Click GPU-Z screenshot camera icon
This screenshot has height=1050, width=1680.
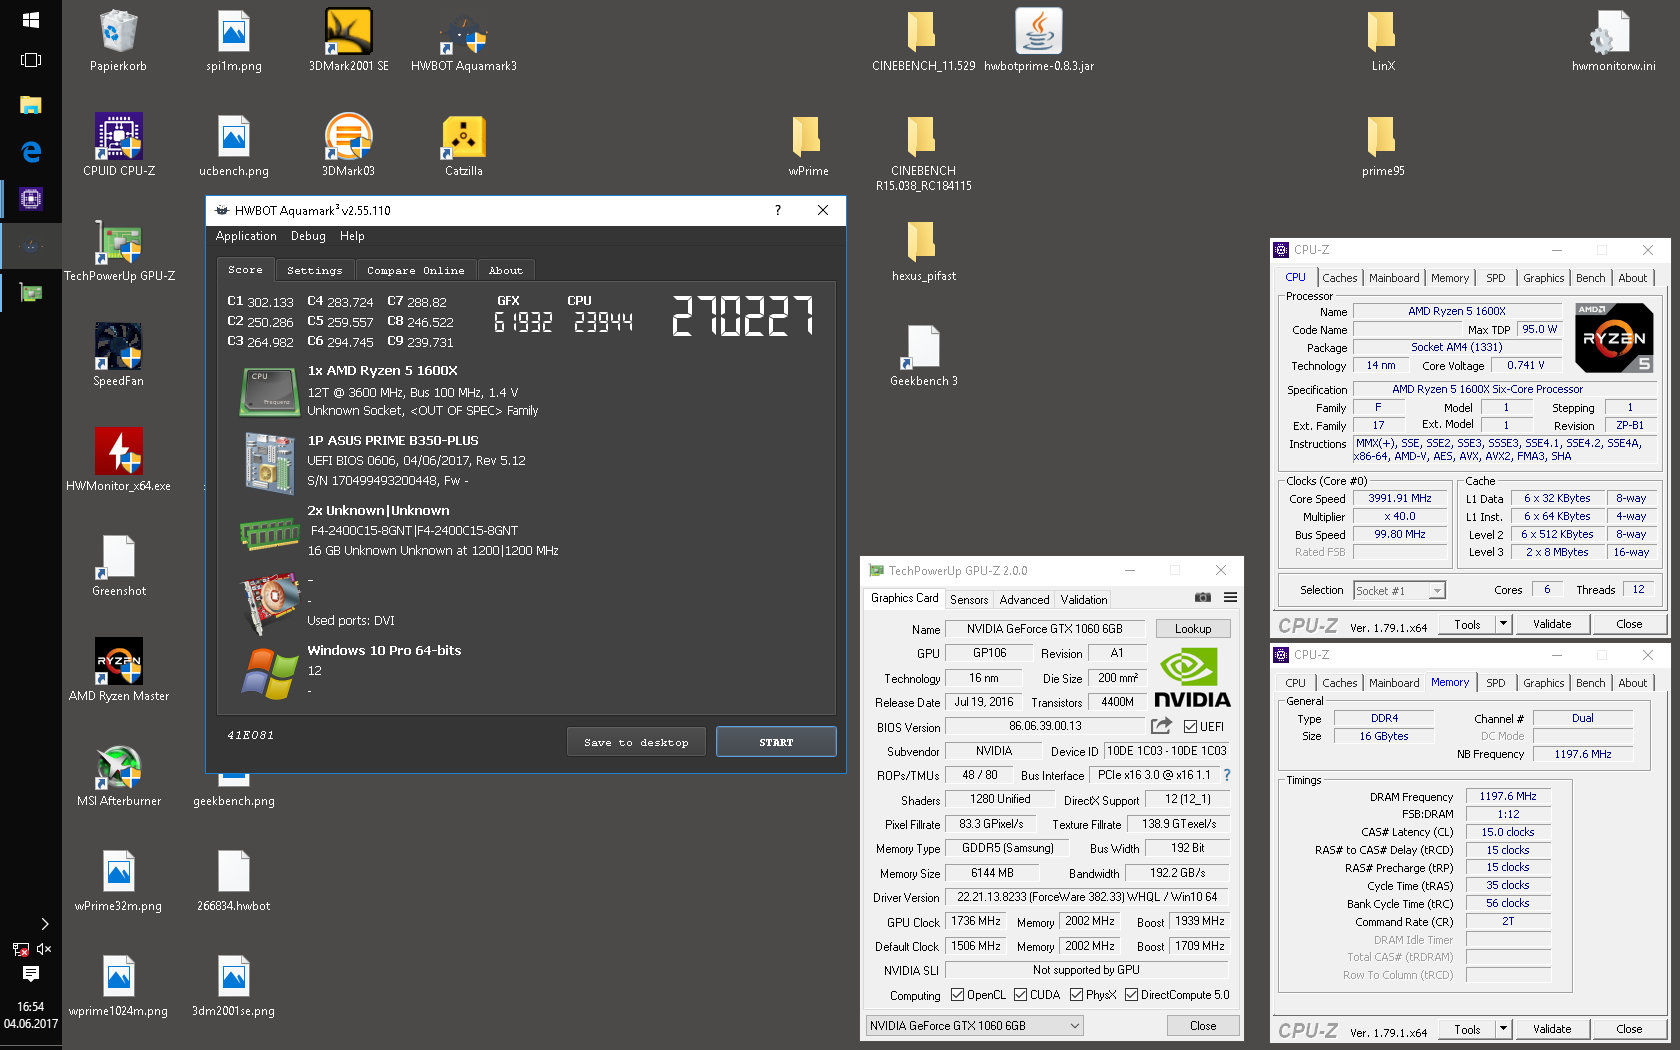1203,597
